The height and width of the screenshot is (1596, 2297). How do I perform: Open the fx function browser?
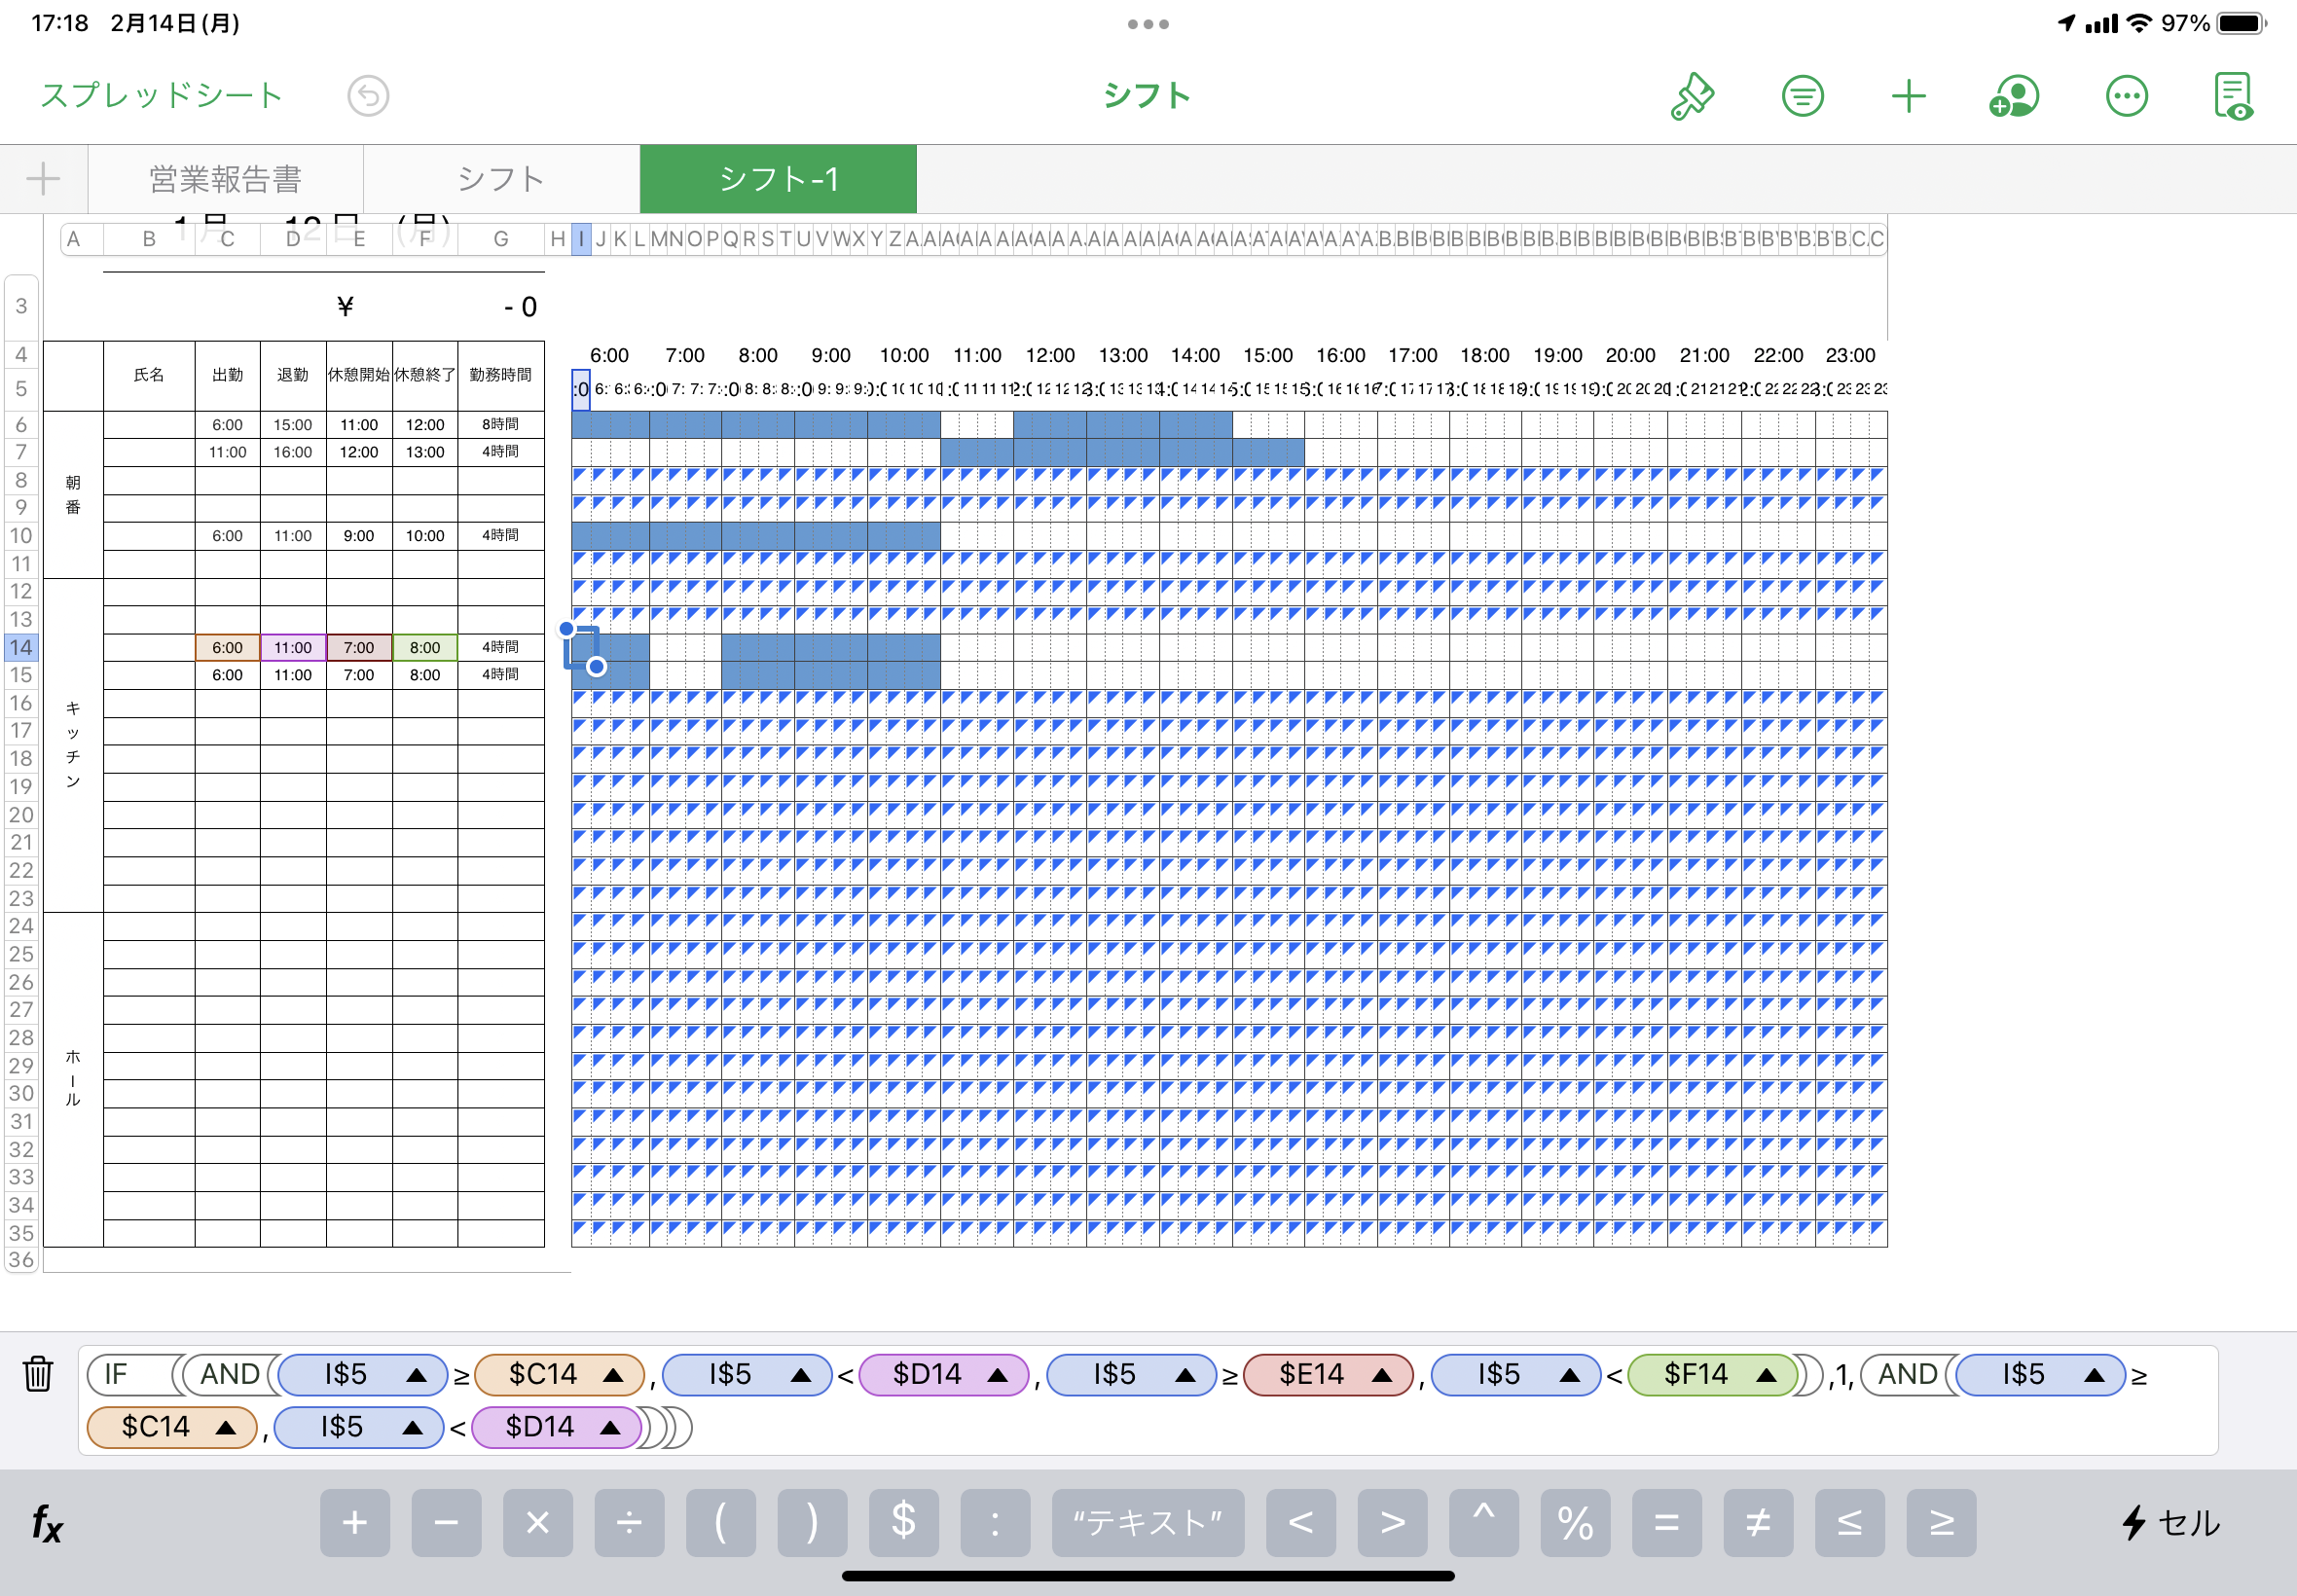point(47,1523)
